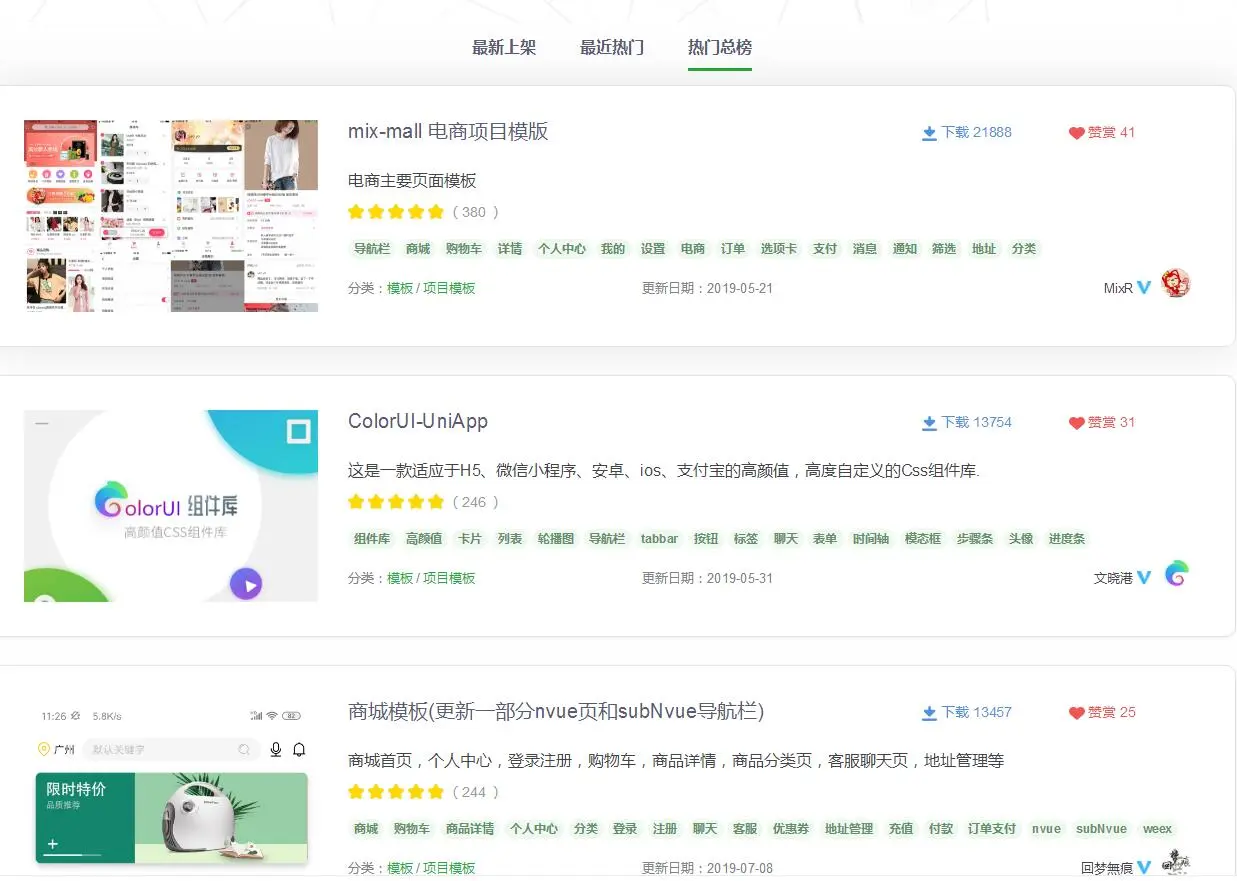Click the author name MixR

click(1118, 288)
